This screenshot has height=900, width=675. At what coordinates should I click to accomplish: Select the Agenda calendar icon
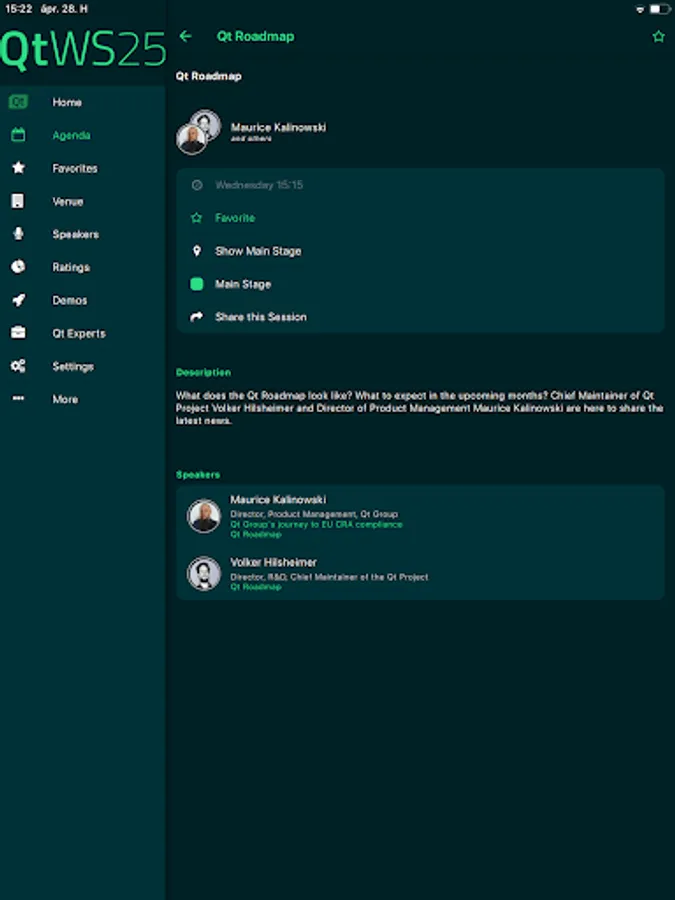tap(18, 135)
